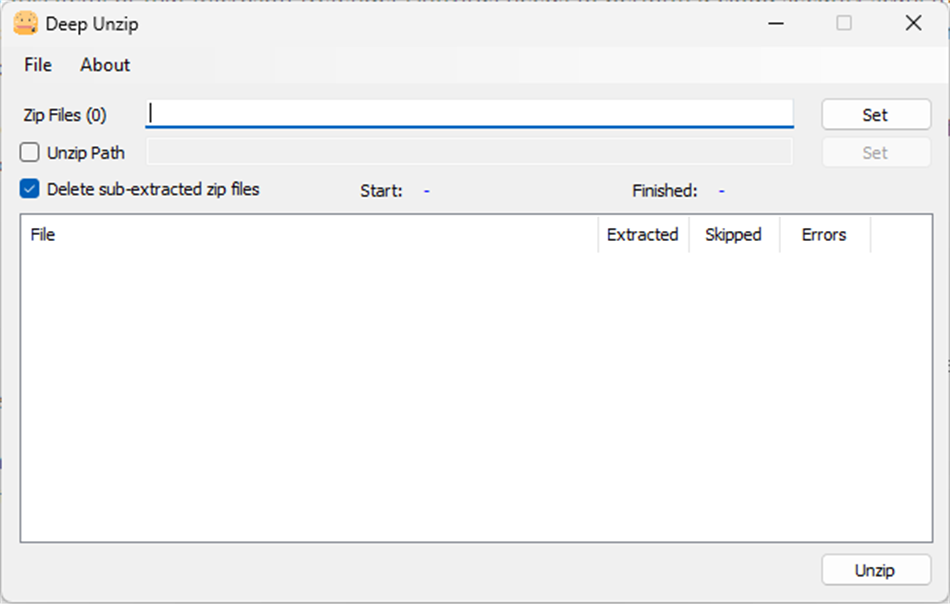This screenshot has height=604, width=950.
Task: Click the Extracted column header
Action: click(642, 235)
